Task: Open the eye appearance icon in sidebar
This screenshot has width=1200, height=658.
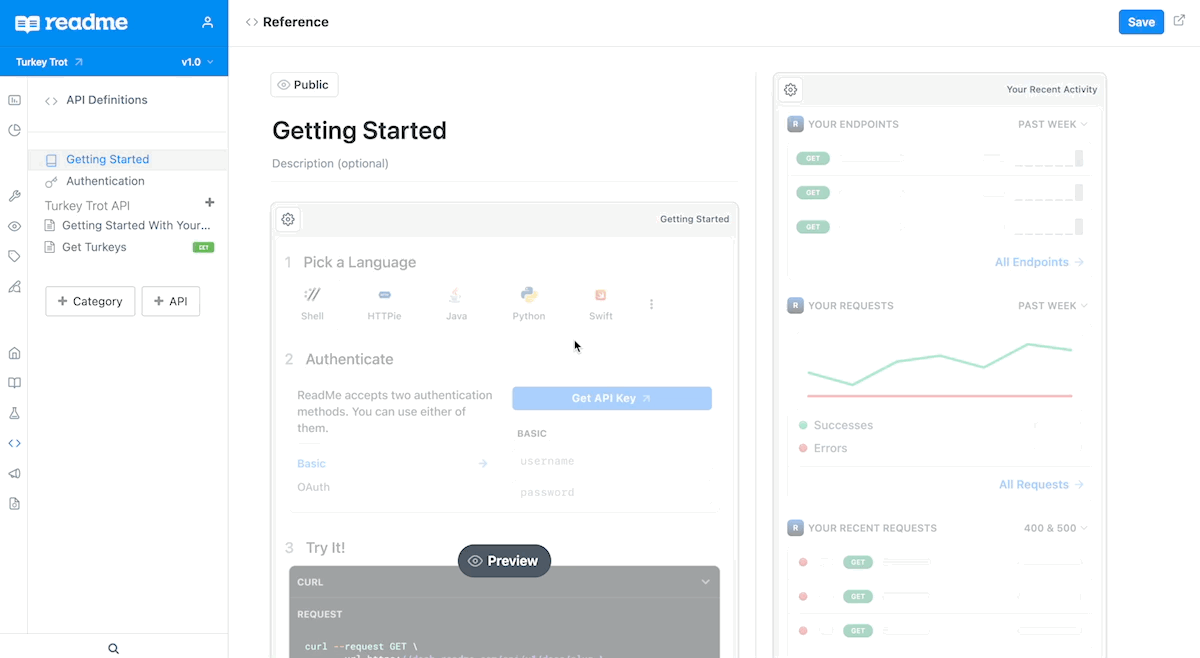Action: 14,226
